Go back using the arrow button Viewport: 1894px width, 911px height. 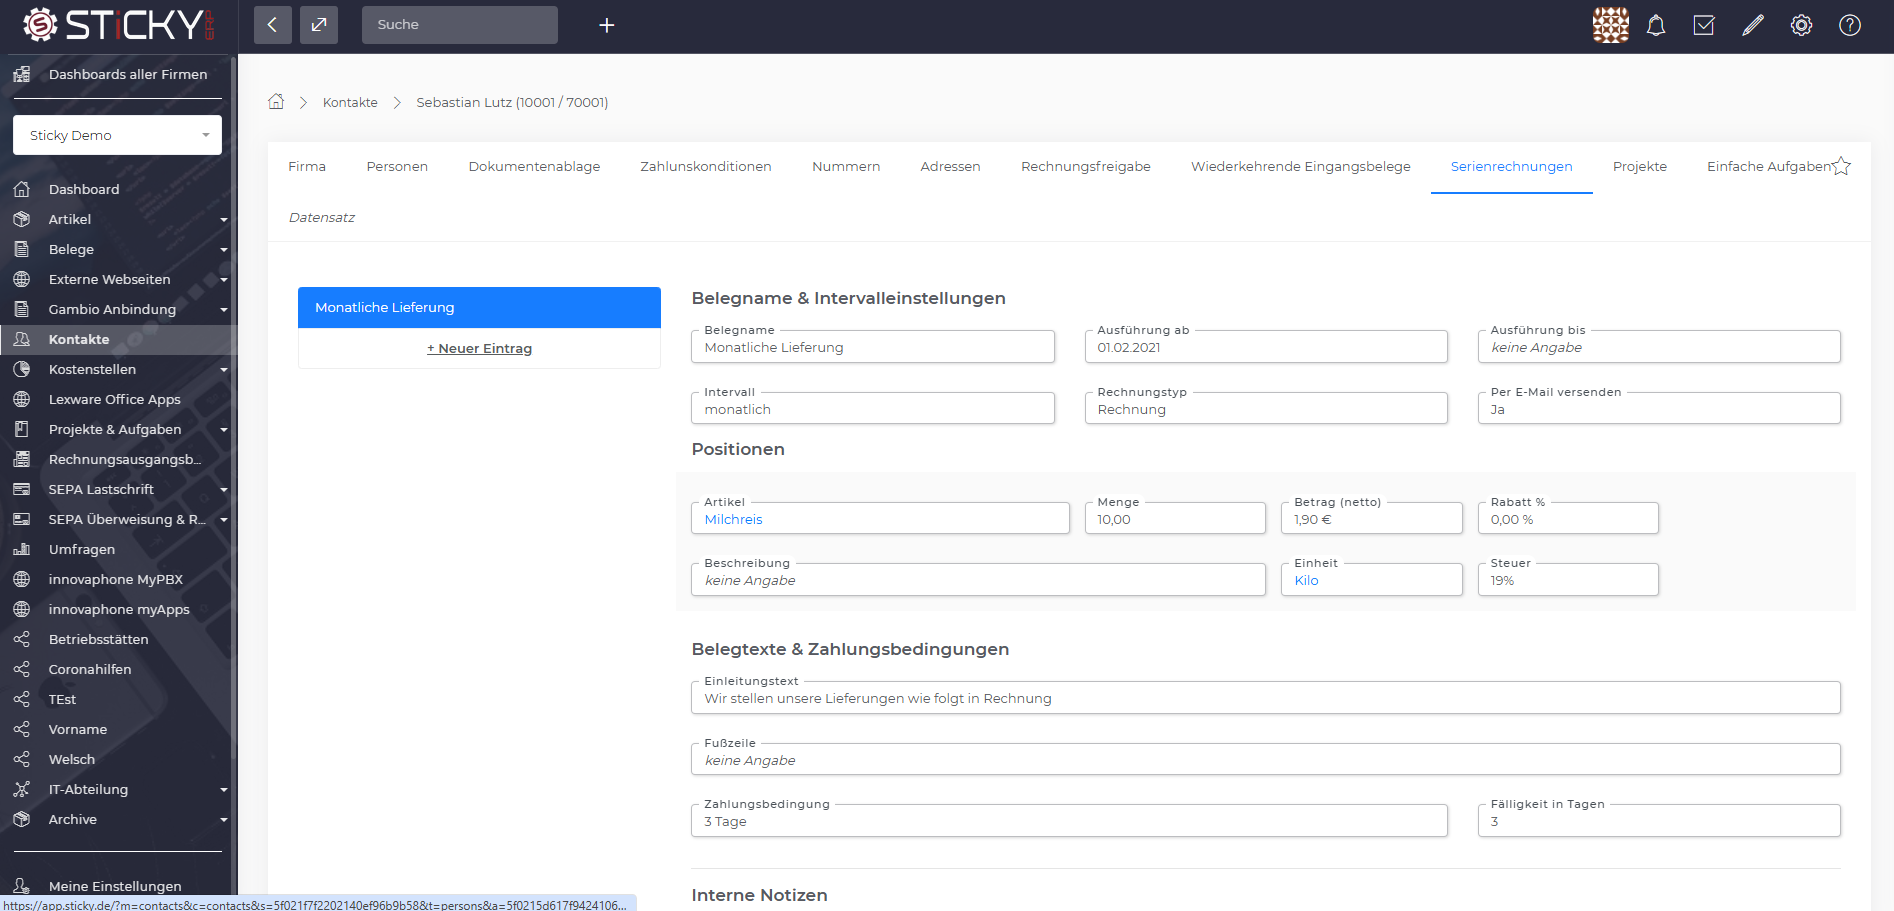click(x=273, y=25)
